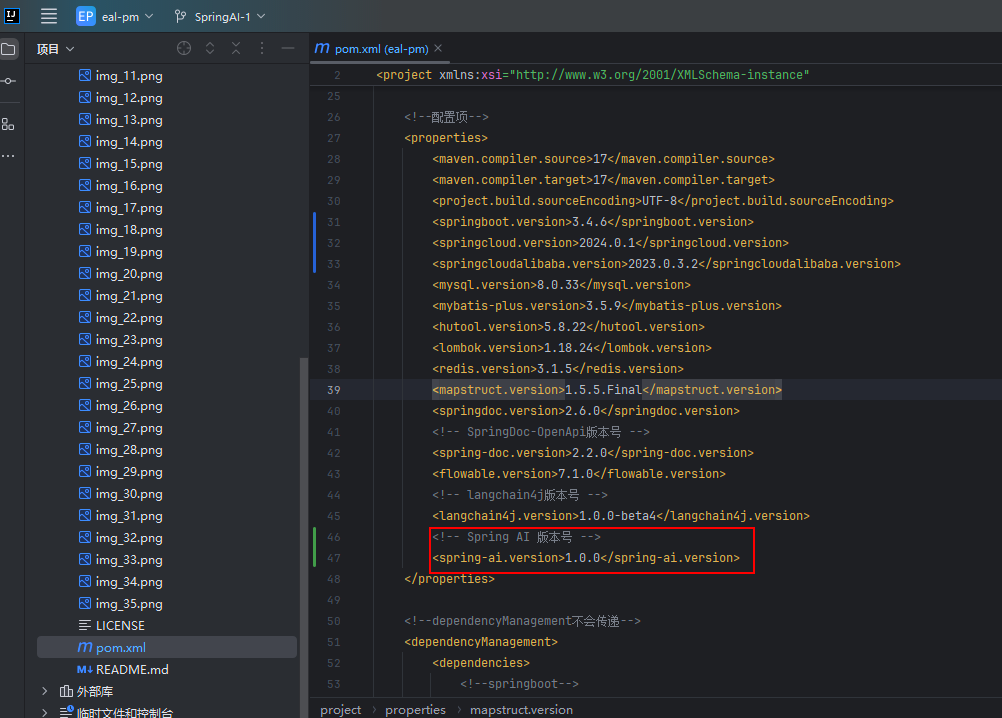This screenshot has width=1002, height=718.
Task: Select img_20.png in the project tree
Action: click(x=129, y=274)
